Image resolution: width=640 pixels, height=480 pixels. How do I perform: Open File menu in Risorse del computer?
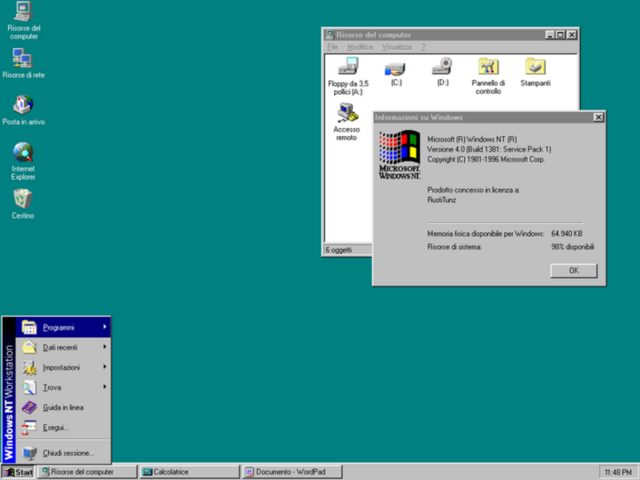pos(332,47)
